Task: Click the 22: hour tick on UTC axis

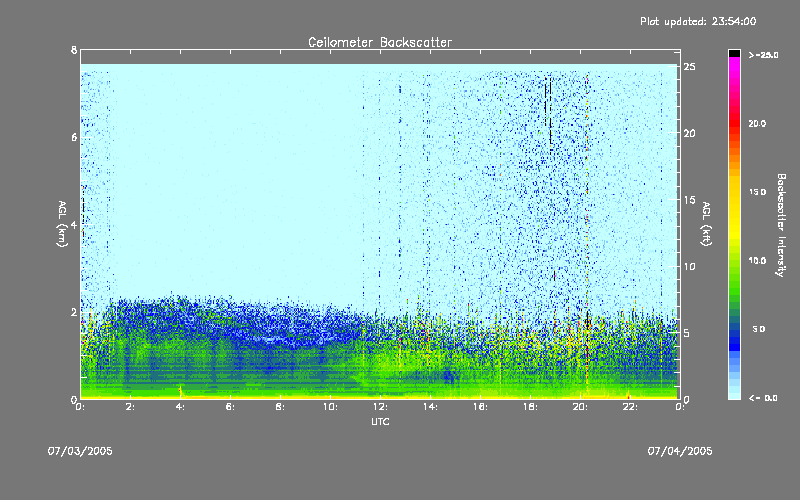Action: [630, 407]
